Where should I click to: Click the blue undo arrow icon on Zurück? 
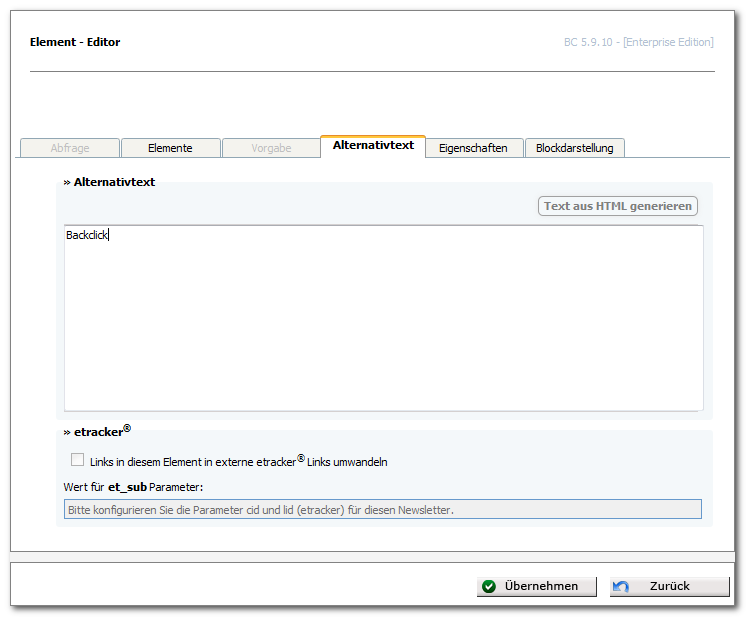click(621, 587)
